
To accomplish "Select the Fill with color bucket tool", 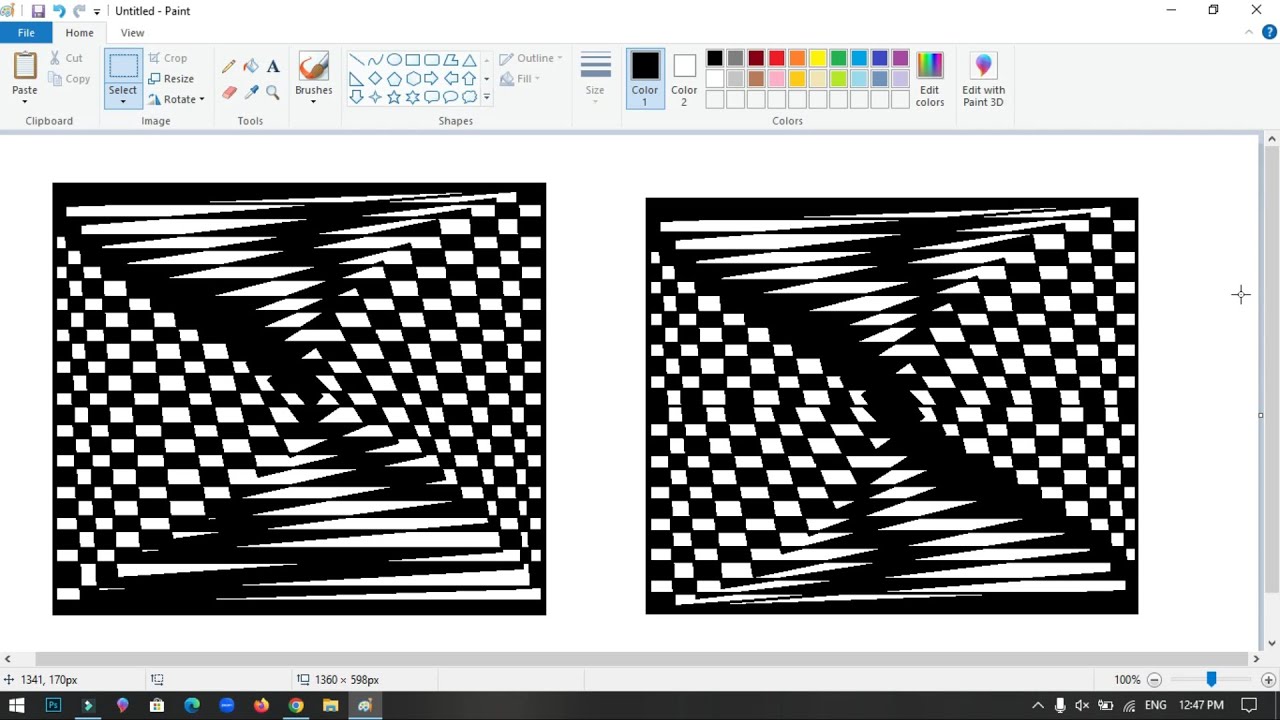I will point(250,66).
